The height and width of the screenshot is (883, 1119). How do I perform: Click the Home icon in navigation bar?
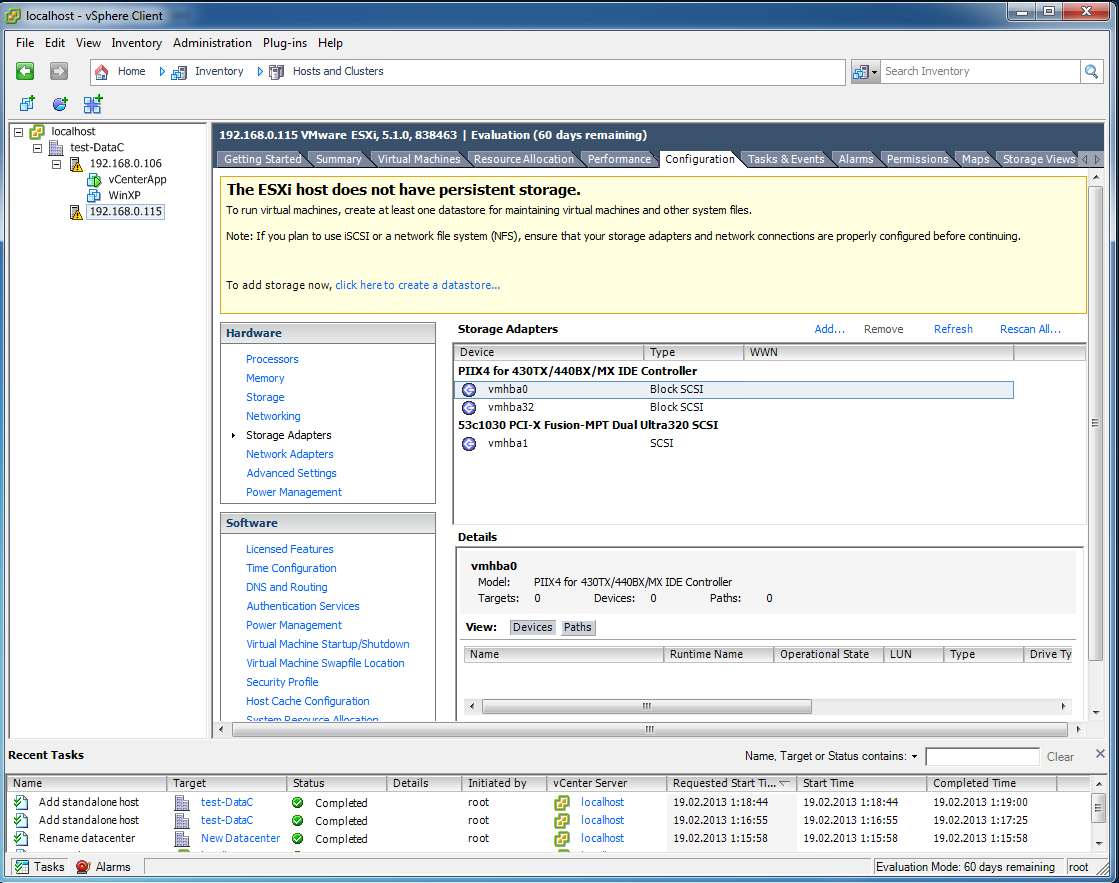[x=102, y=71]
